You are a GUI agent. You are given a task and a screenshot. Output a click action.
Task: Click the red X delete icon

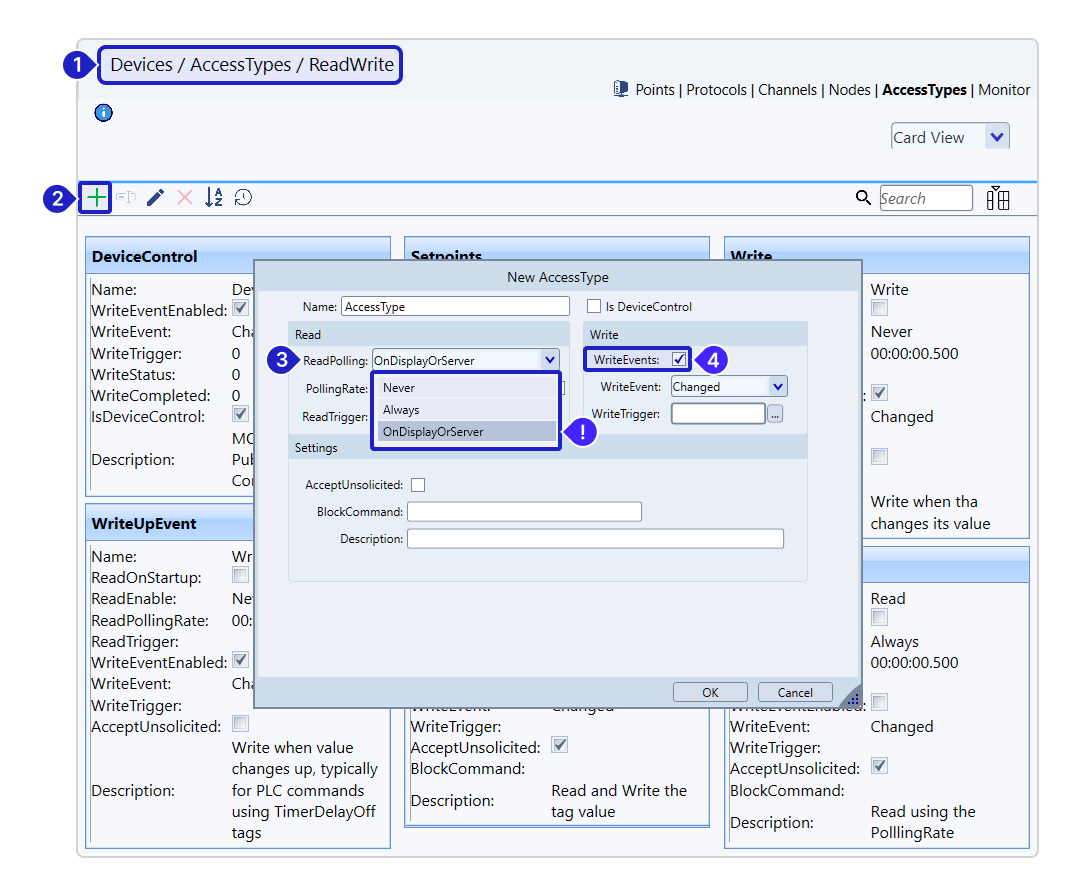[184, 198]
